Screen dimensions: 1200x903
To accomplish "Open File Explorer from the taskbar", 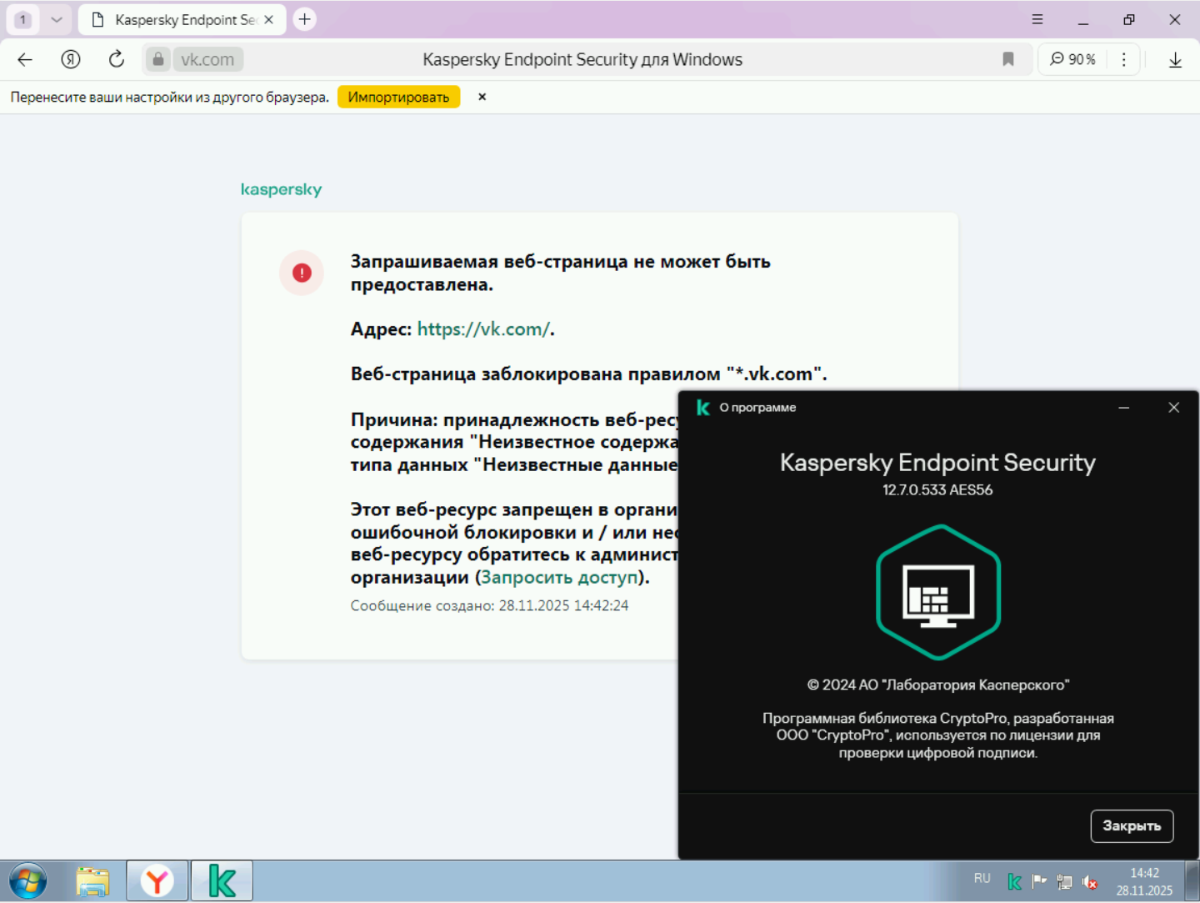I will pyautogui.click(x=93, y=881).
